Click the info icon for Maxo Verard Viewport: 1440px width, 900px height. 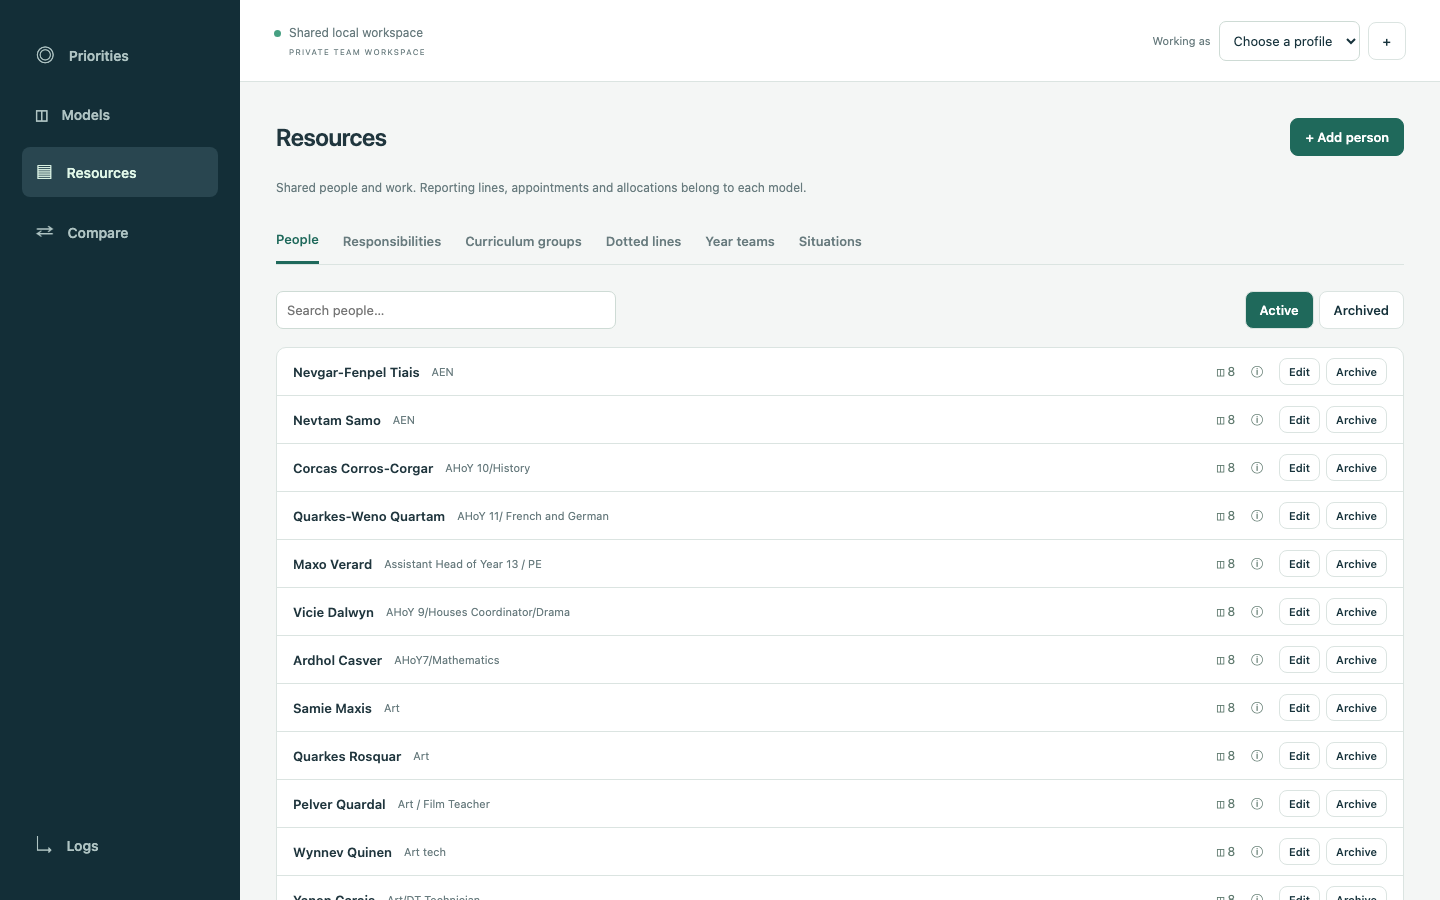click(1257, 564)
